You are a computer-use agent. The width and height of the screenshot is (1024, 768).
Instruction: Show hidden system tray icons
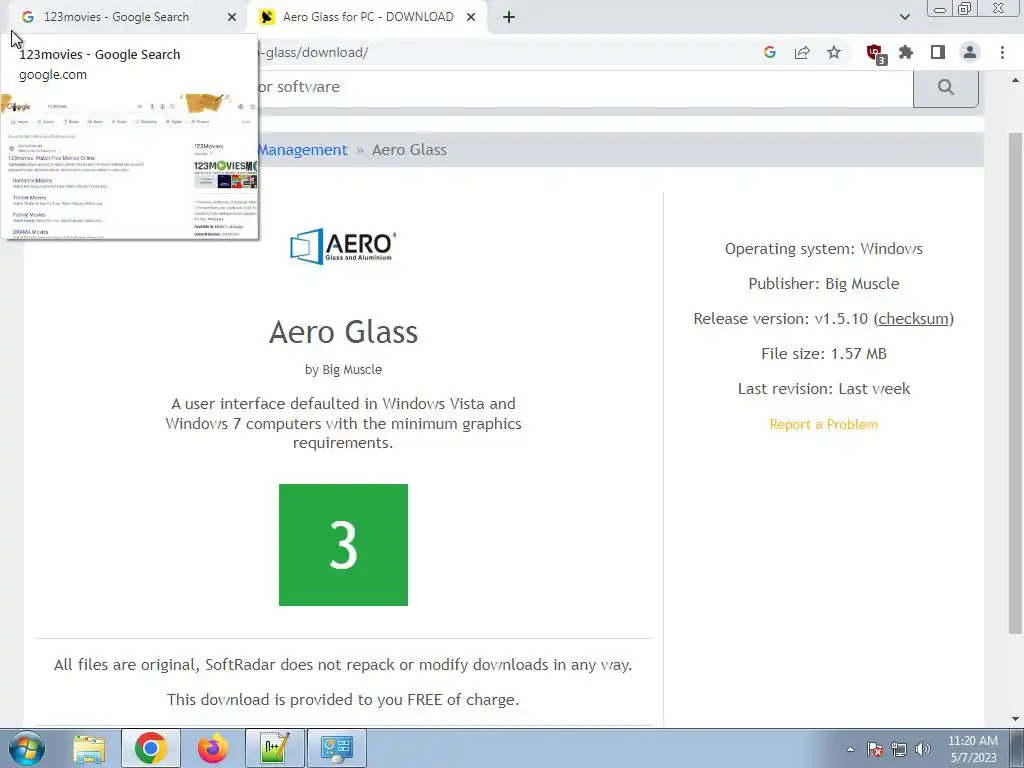pos(850,749)
